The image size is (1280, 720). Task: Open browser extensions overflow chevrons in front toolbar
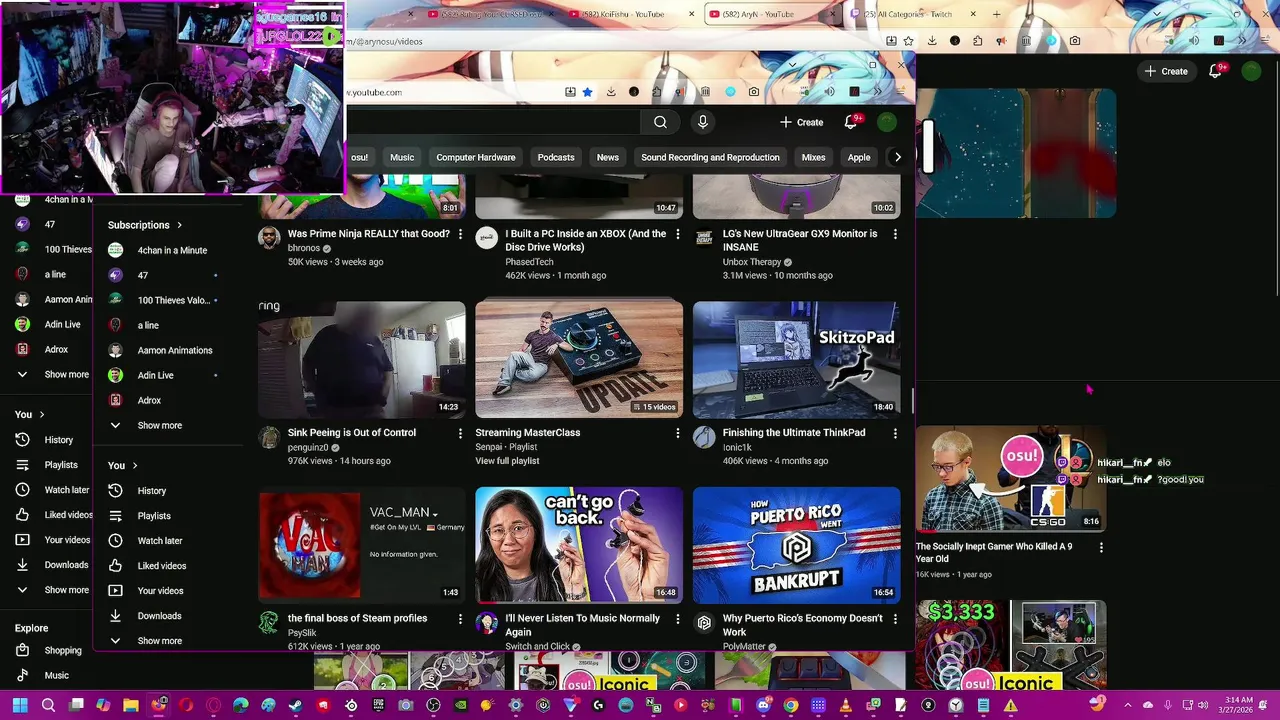pyautogui.click(x=877, y=92)
